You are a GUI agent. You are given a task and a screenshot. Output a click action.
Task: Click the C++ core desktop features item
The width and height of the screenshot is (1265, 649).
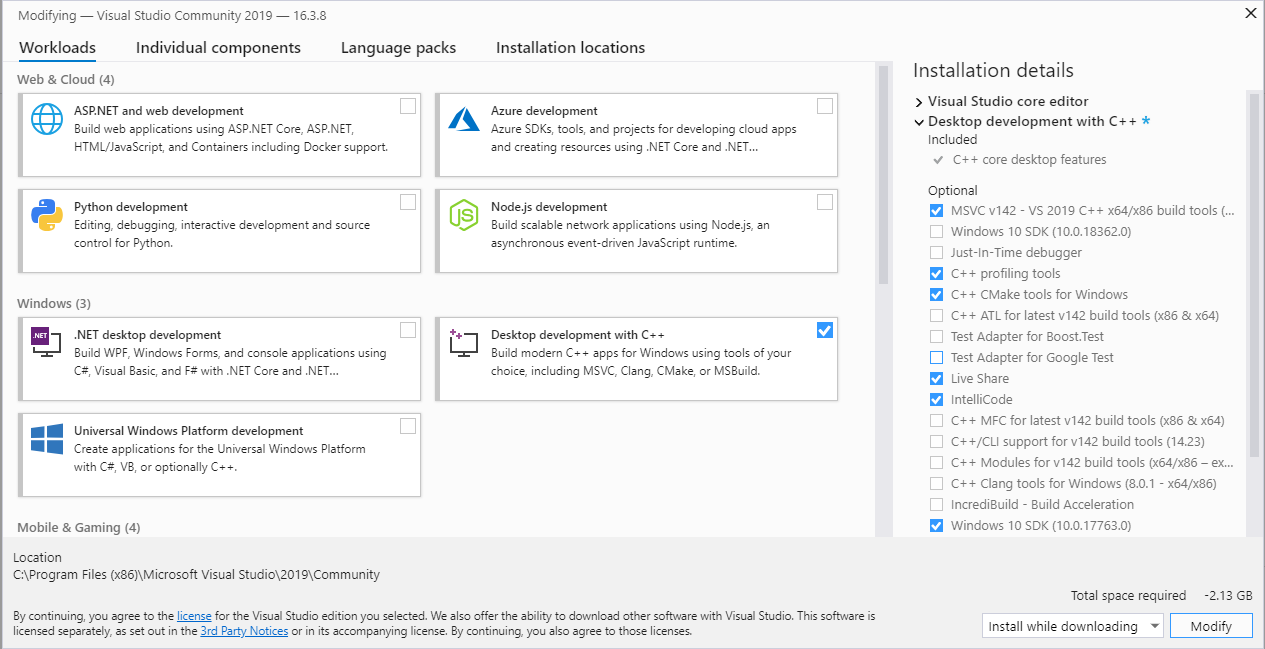point(1029,160)
